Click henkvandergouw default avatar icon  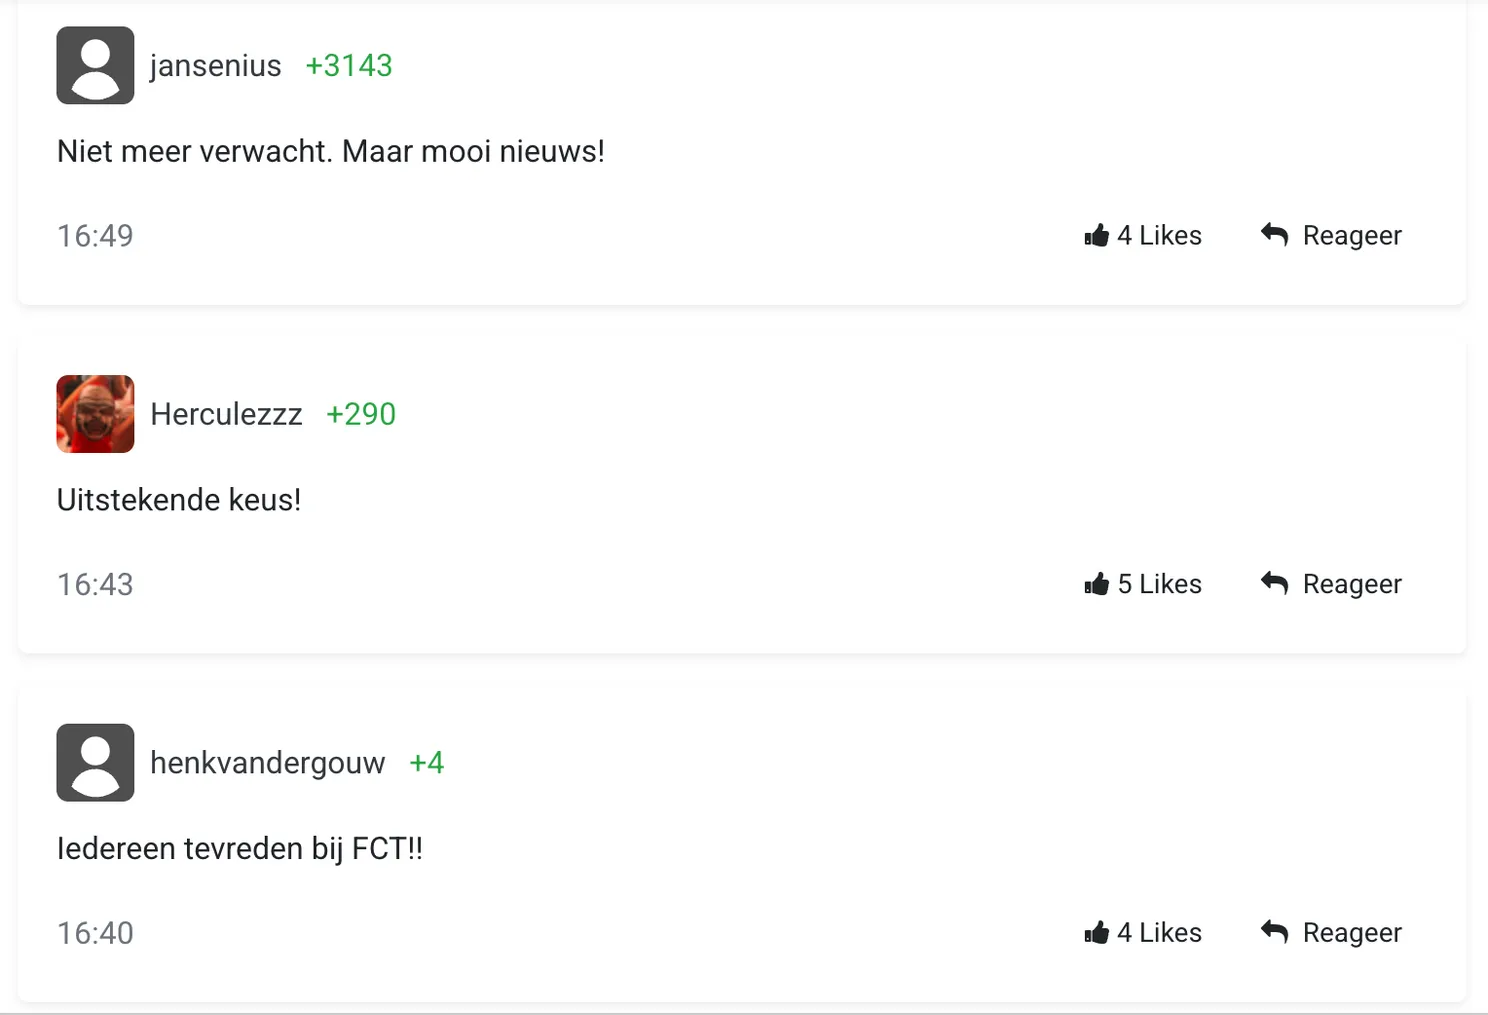point(95,763)
